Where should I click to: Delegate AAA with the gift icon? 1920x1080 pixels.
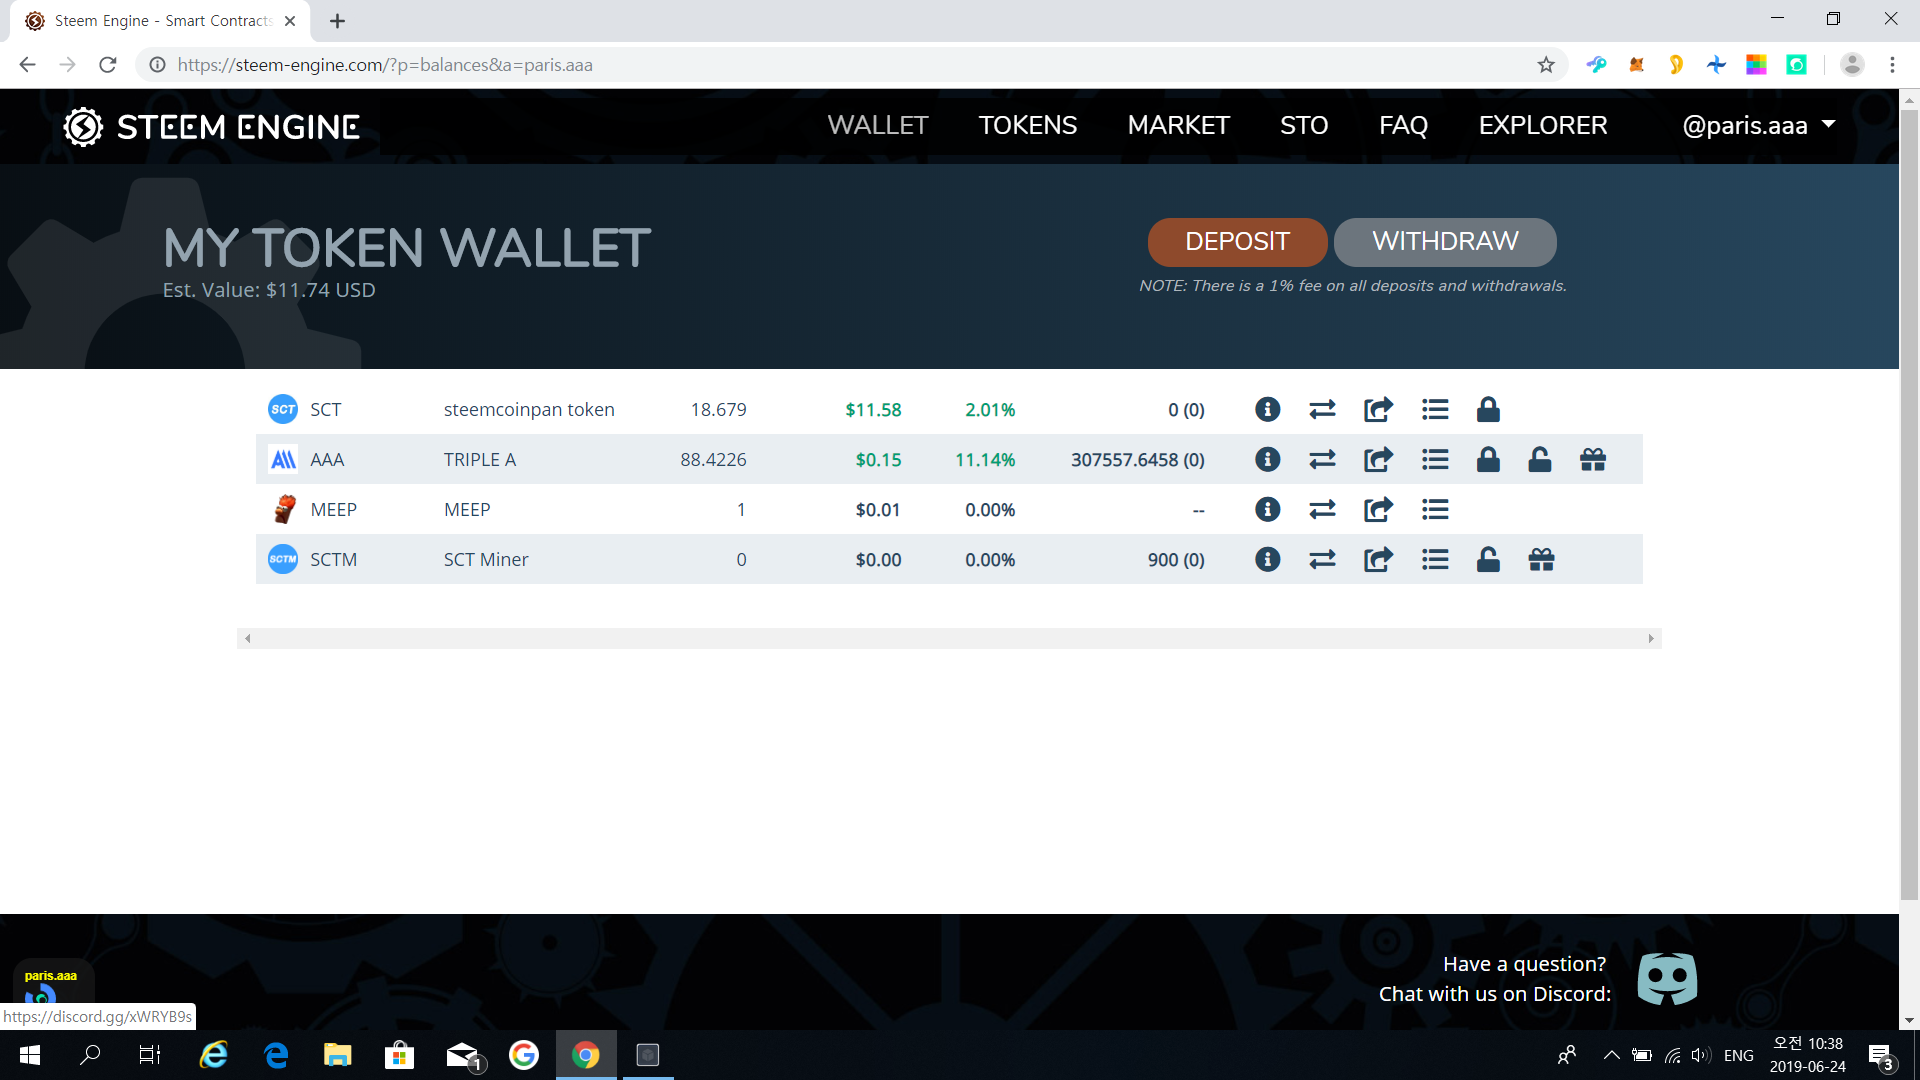[1593, 459]
